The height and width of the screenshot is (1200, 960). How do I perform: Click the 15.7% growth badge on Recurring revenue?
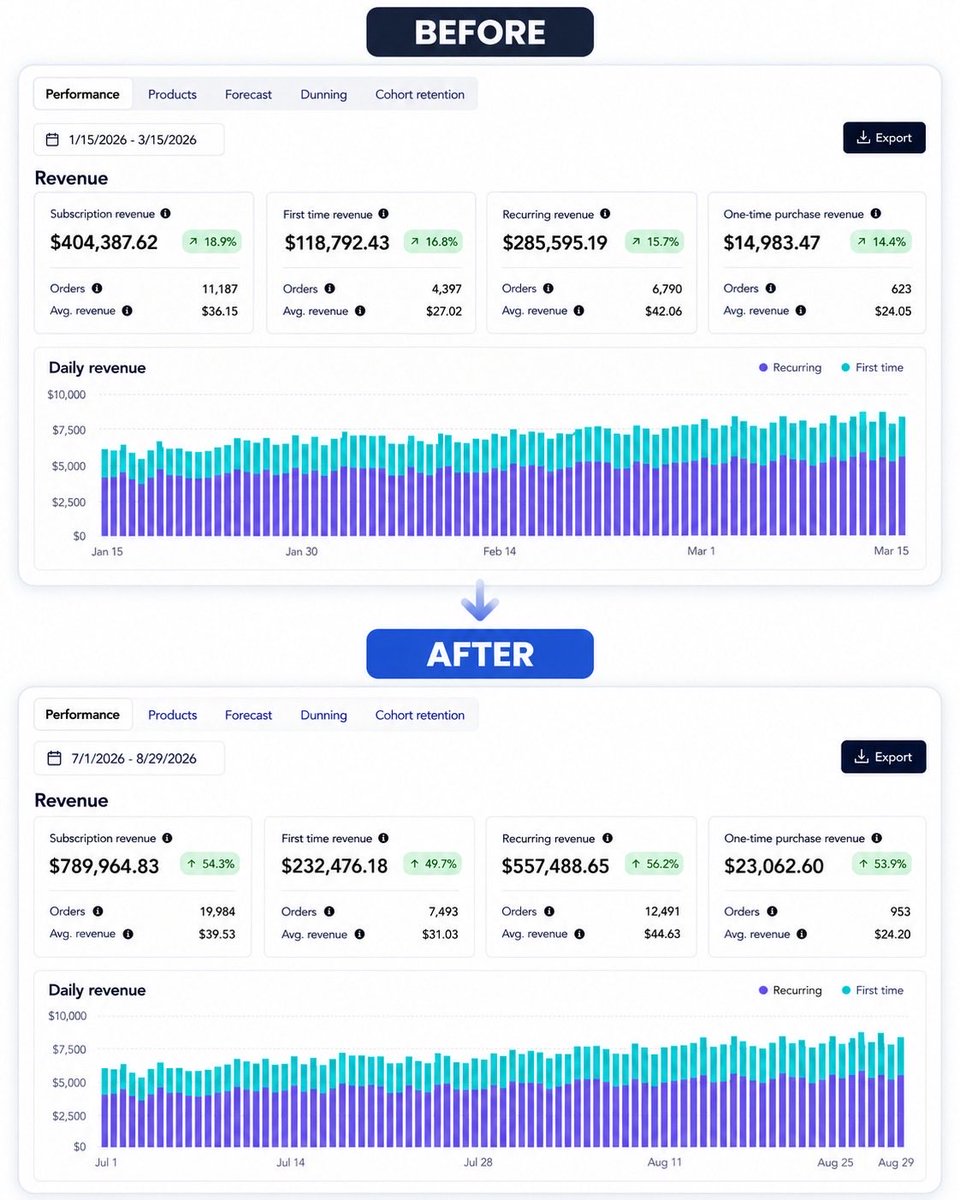tap(654, 242)
